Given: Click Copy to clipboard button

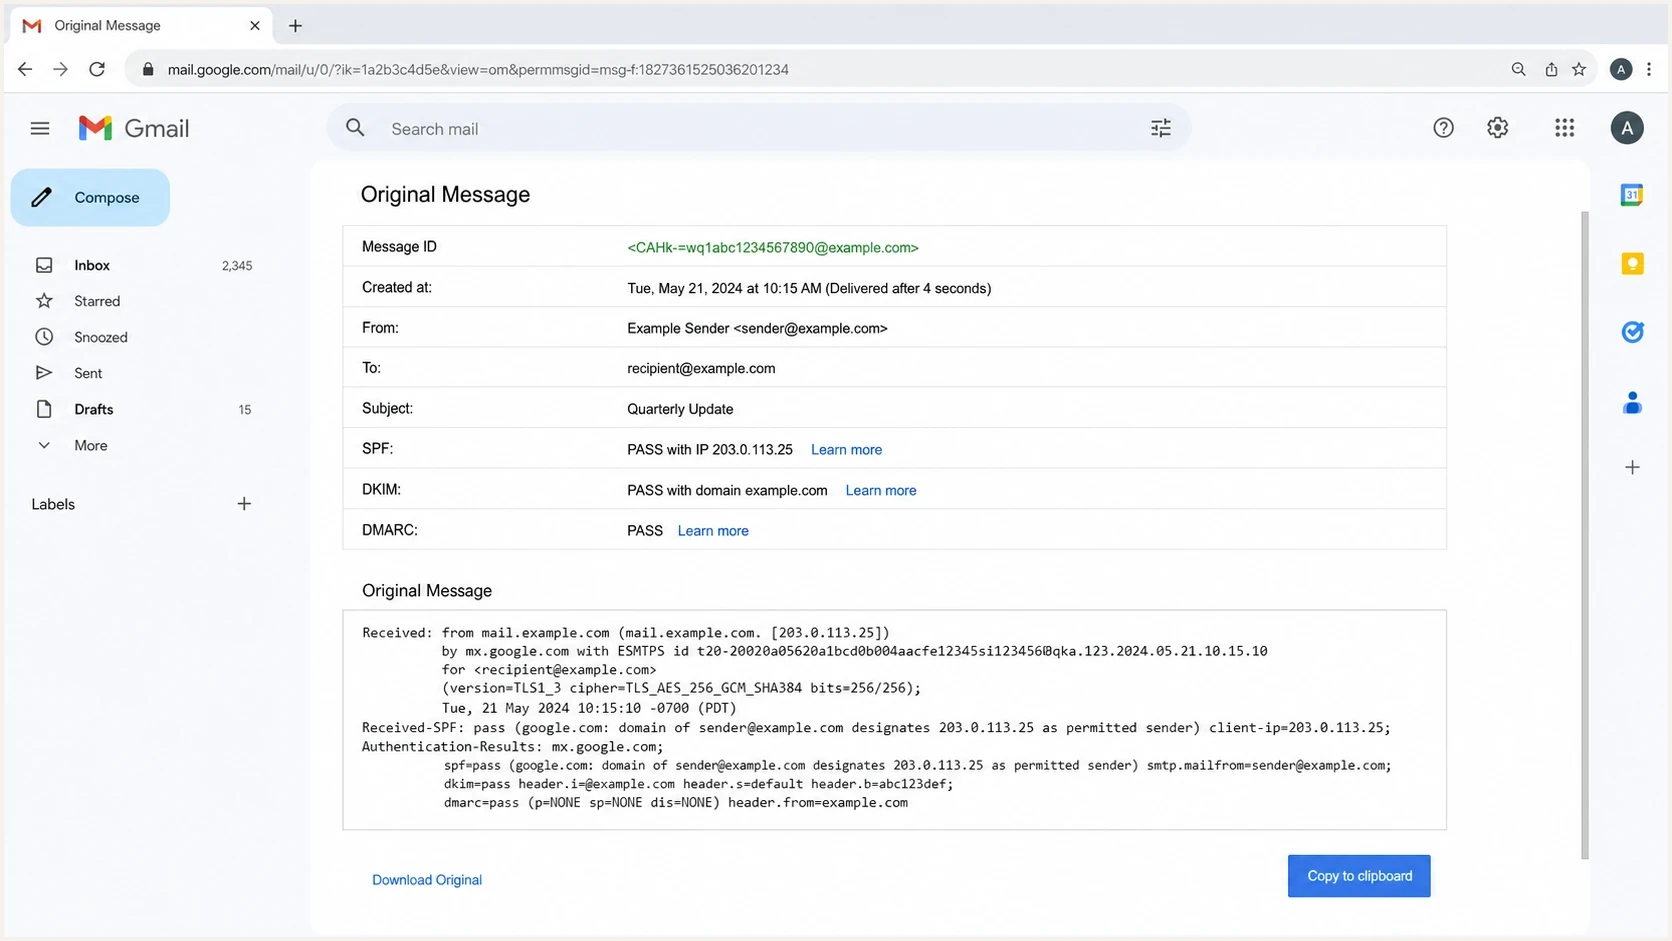Looking at the screenshot, I should [1359, 876].
